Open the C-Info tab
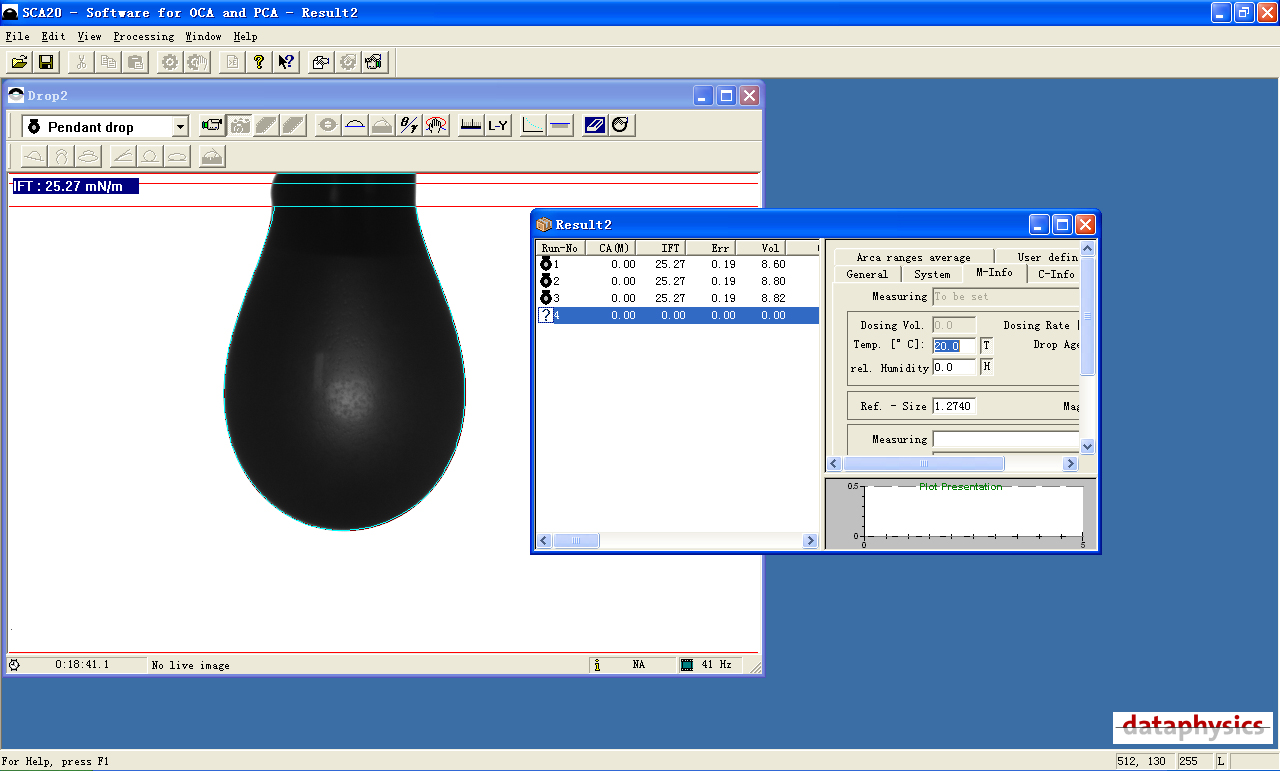The image size is (1280, 771). coord(1055,274)
